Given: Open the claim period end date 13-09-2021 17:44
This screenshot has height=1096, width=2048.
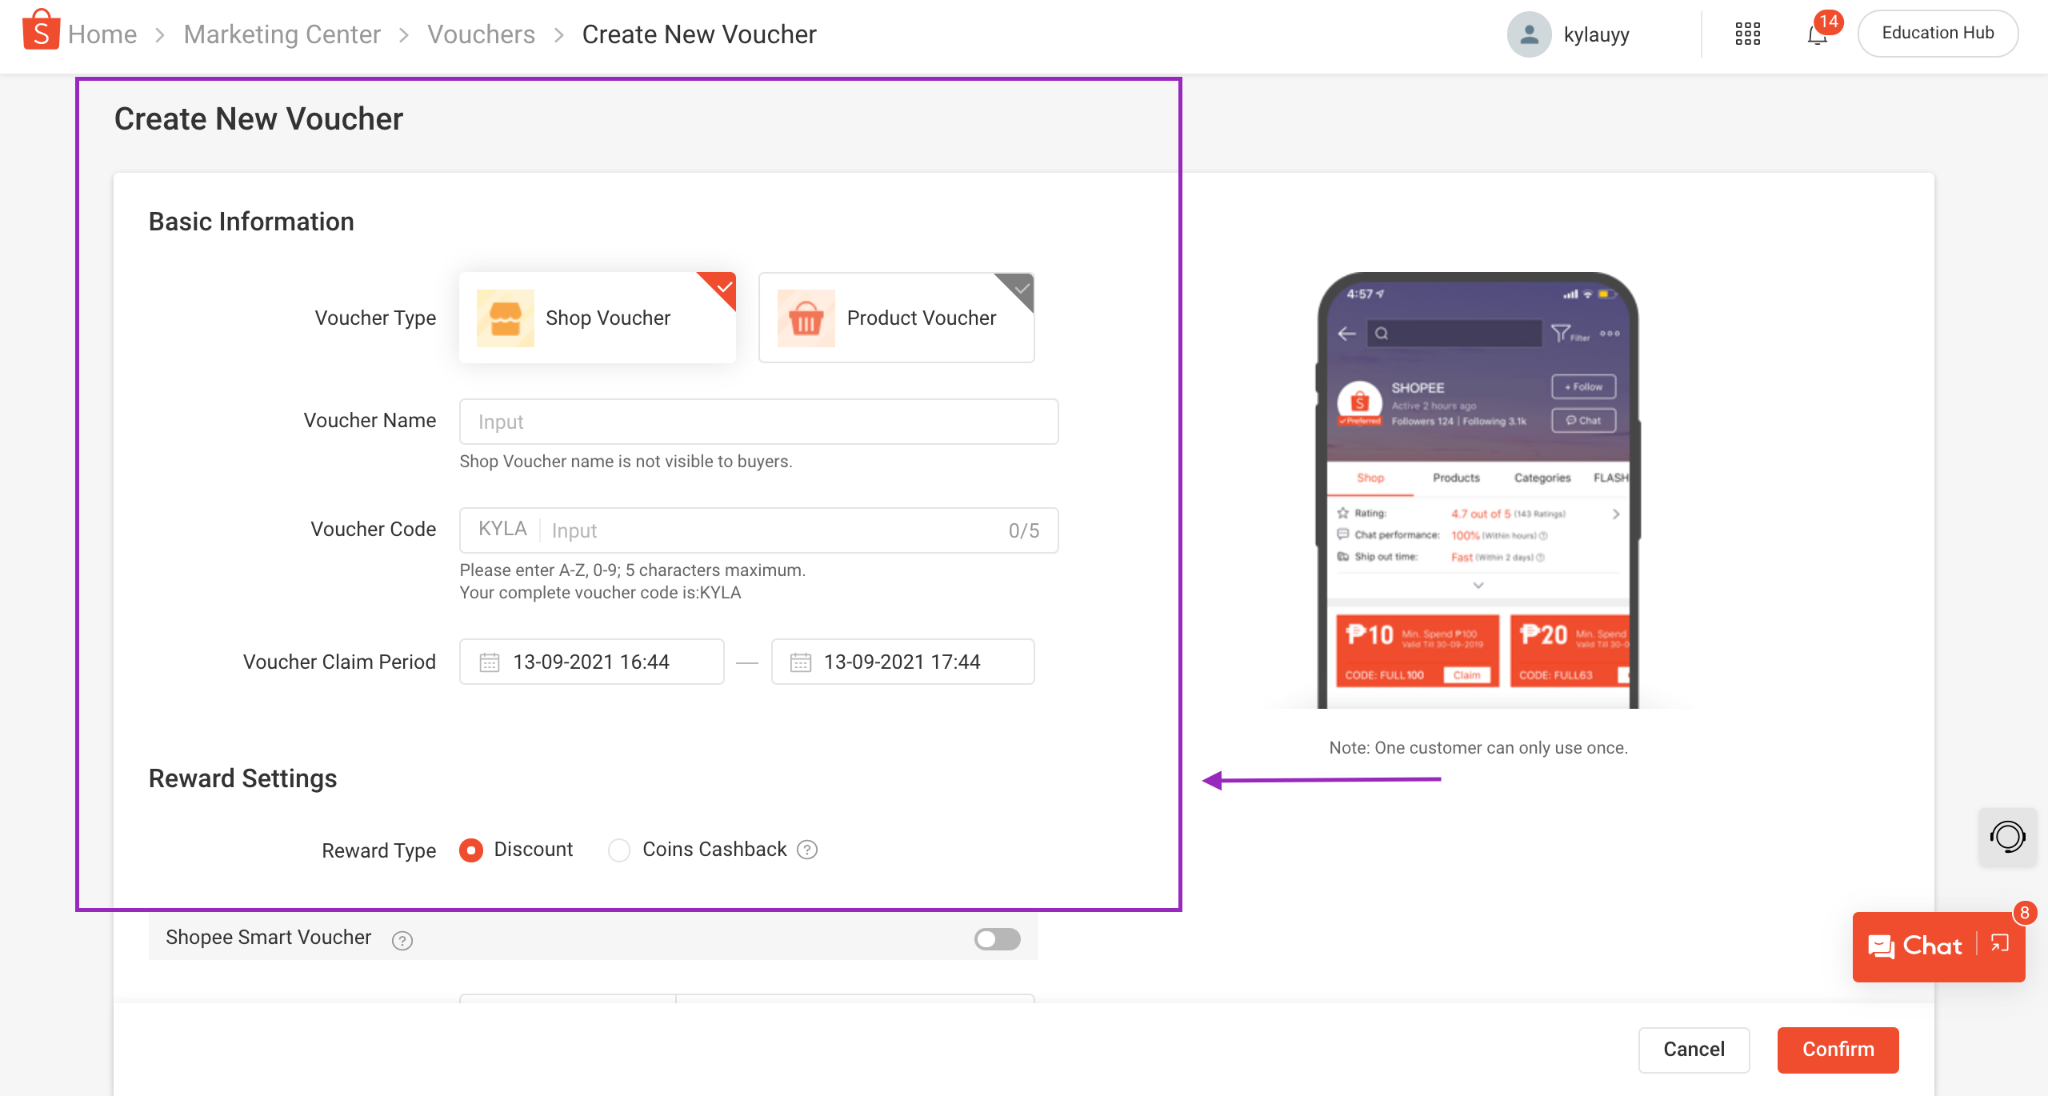Looking at the screenshot, I should click(x=903, y=662).
